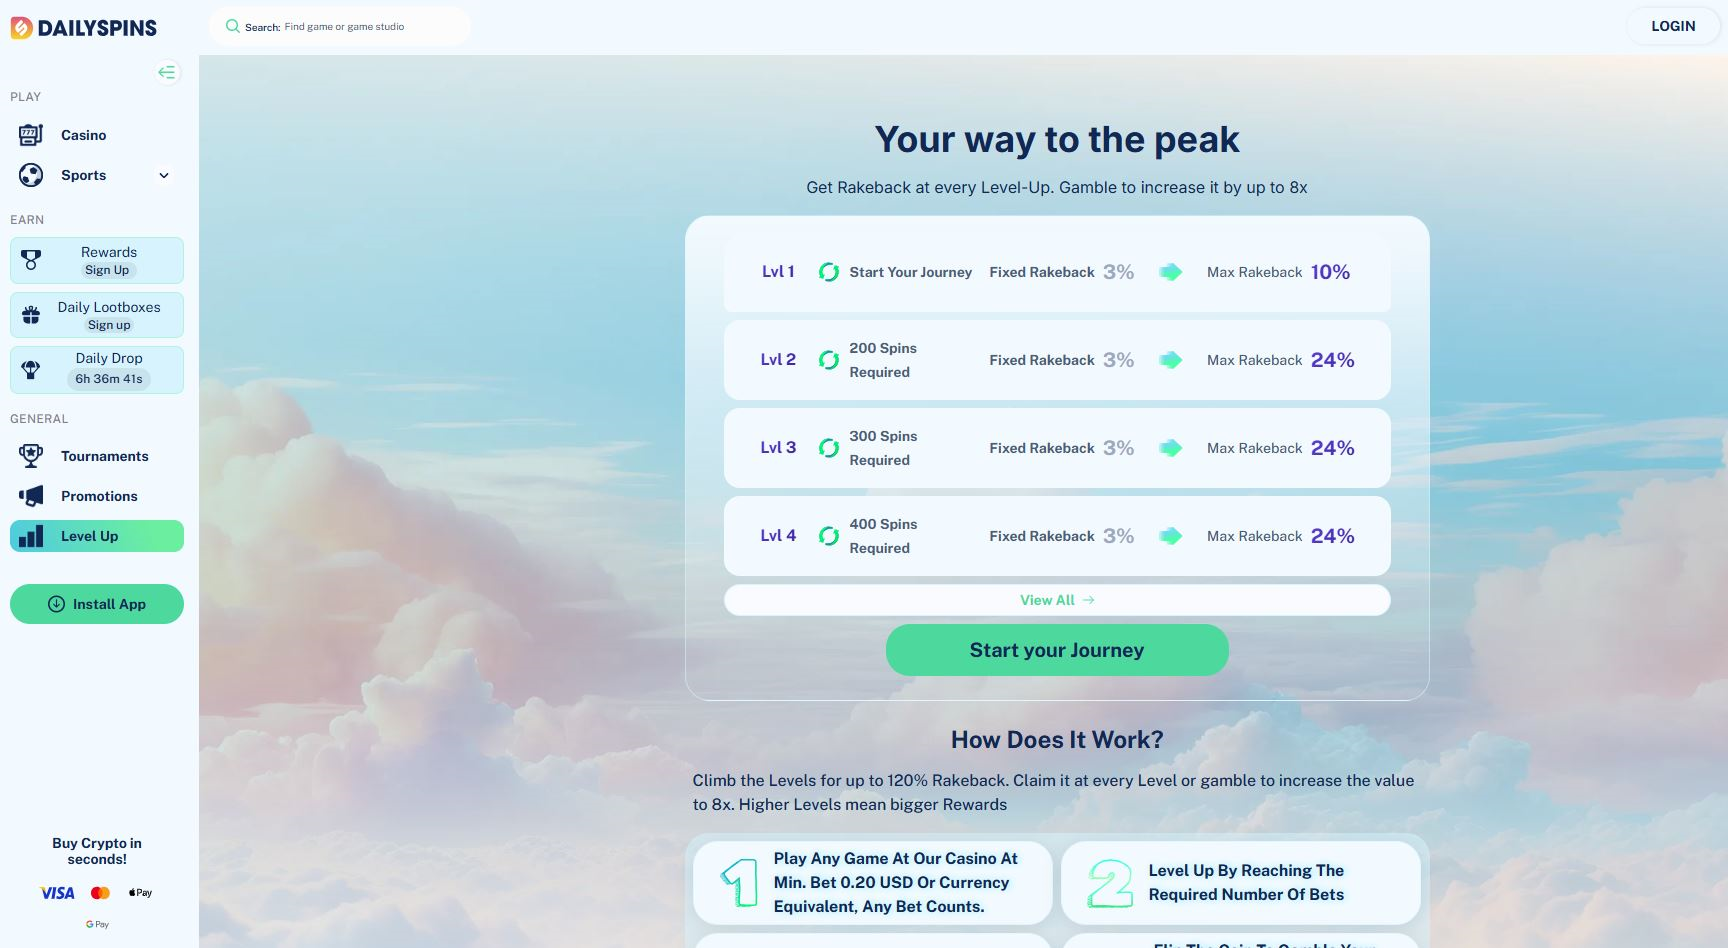The height and width of the screenshot is (948, 1728).
Task: Open Rewards Sign Up card
Action: coord(97,260)
